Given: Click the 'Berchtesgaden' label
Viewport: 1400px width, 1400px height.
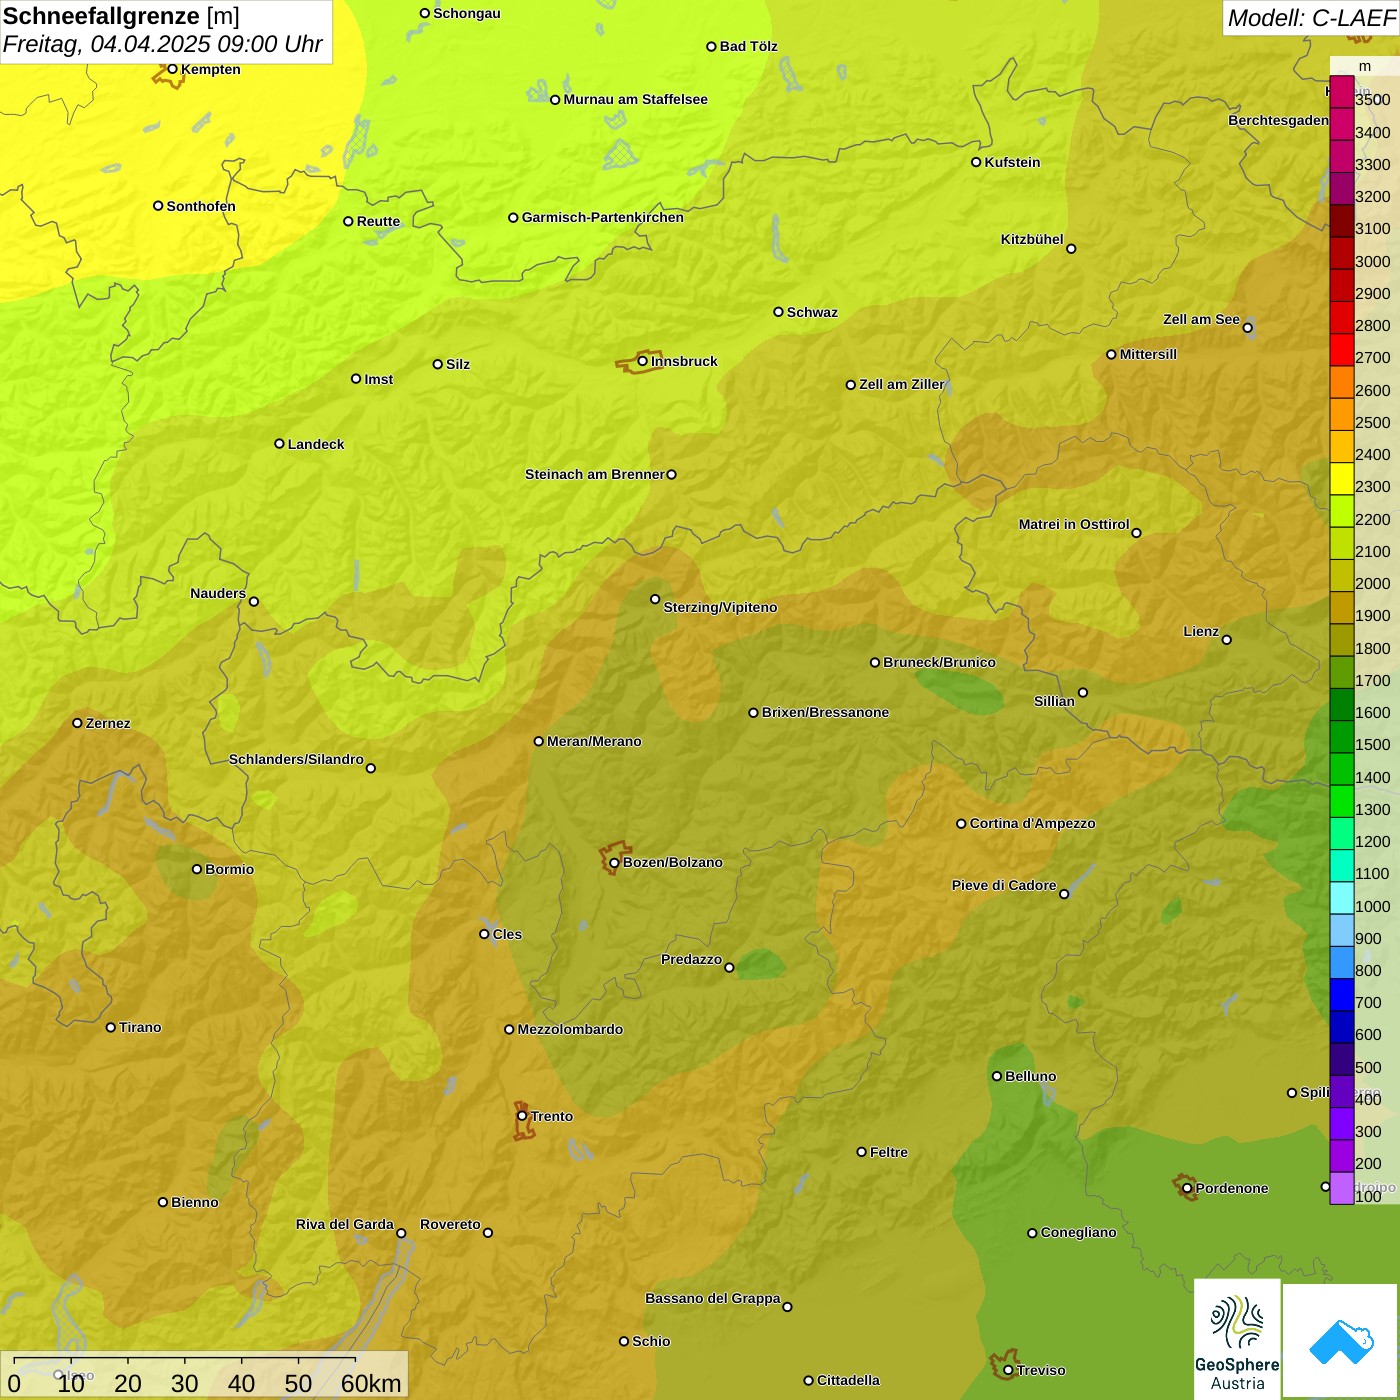Looking at the screenshot, I should (x=1278, y=120).
